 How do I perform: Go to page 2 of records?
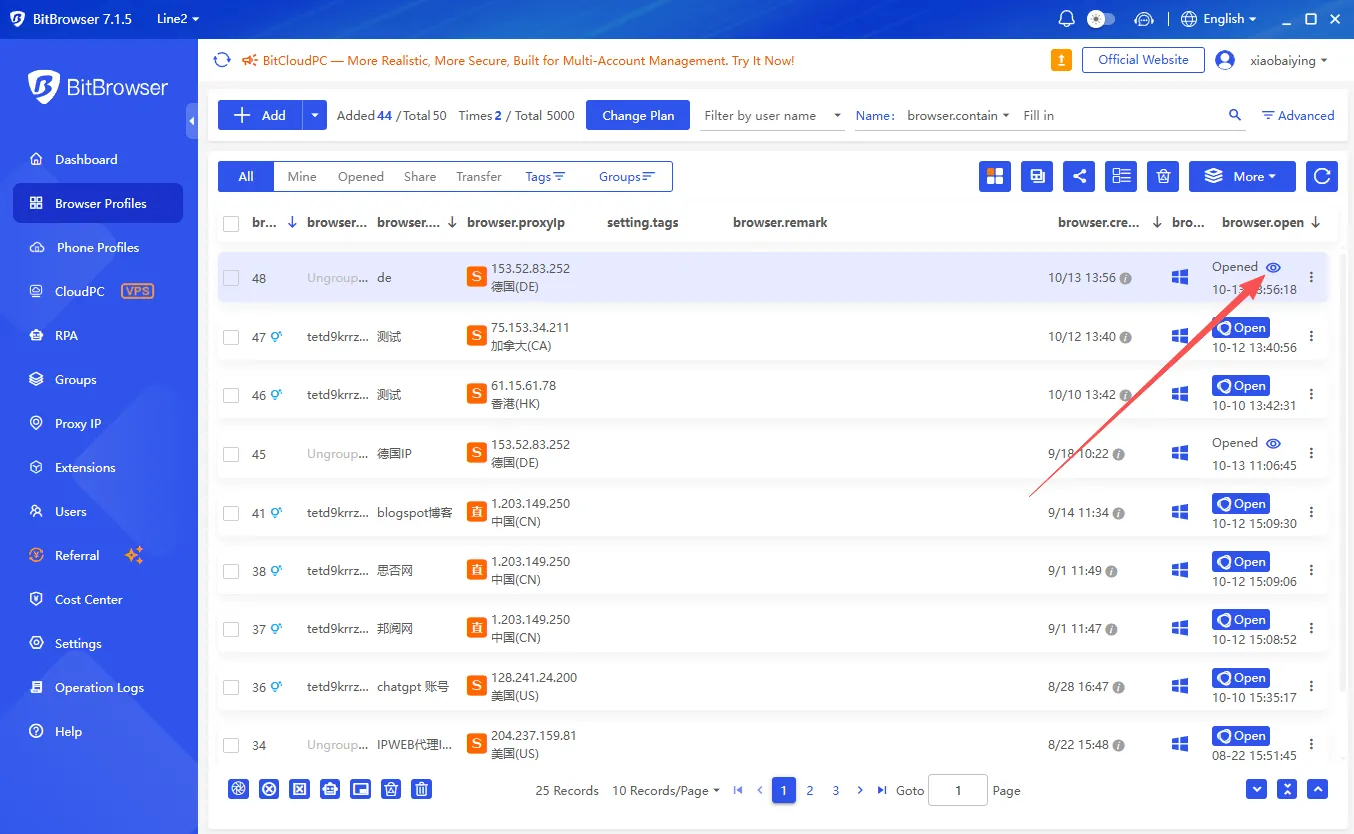(x=810, y=790)
